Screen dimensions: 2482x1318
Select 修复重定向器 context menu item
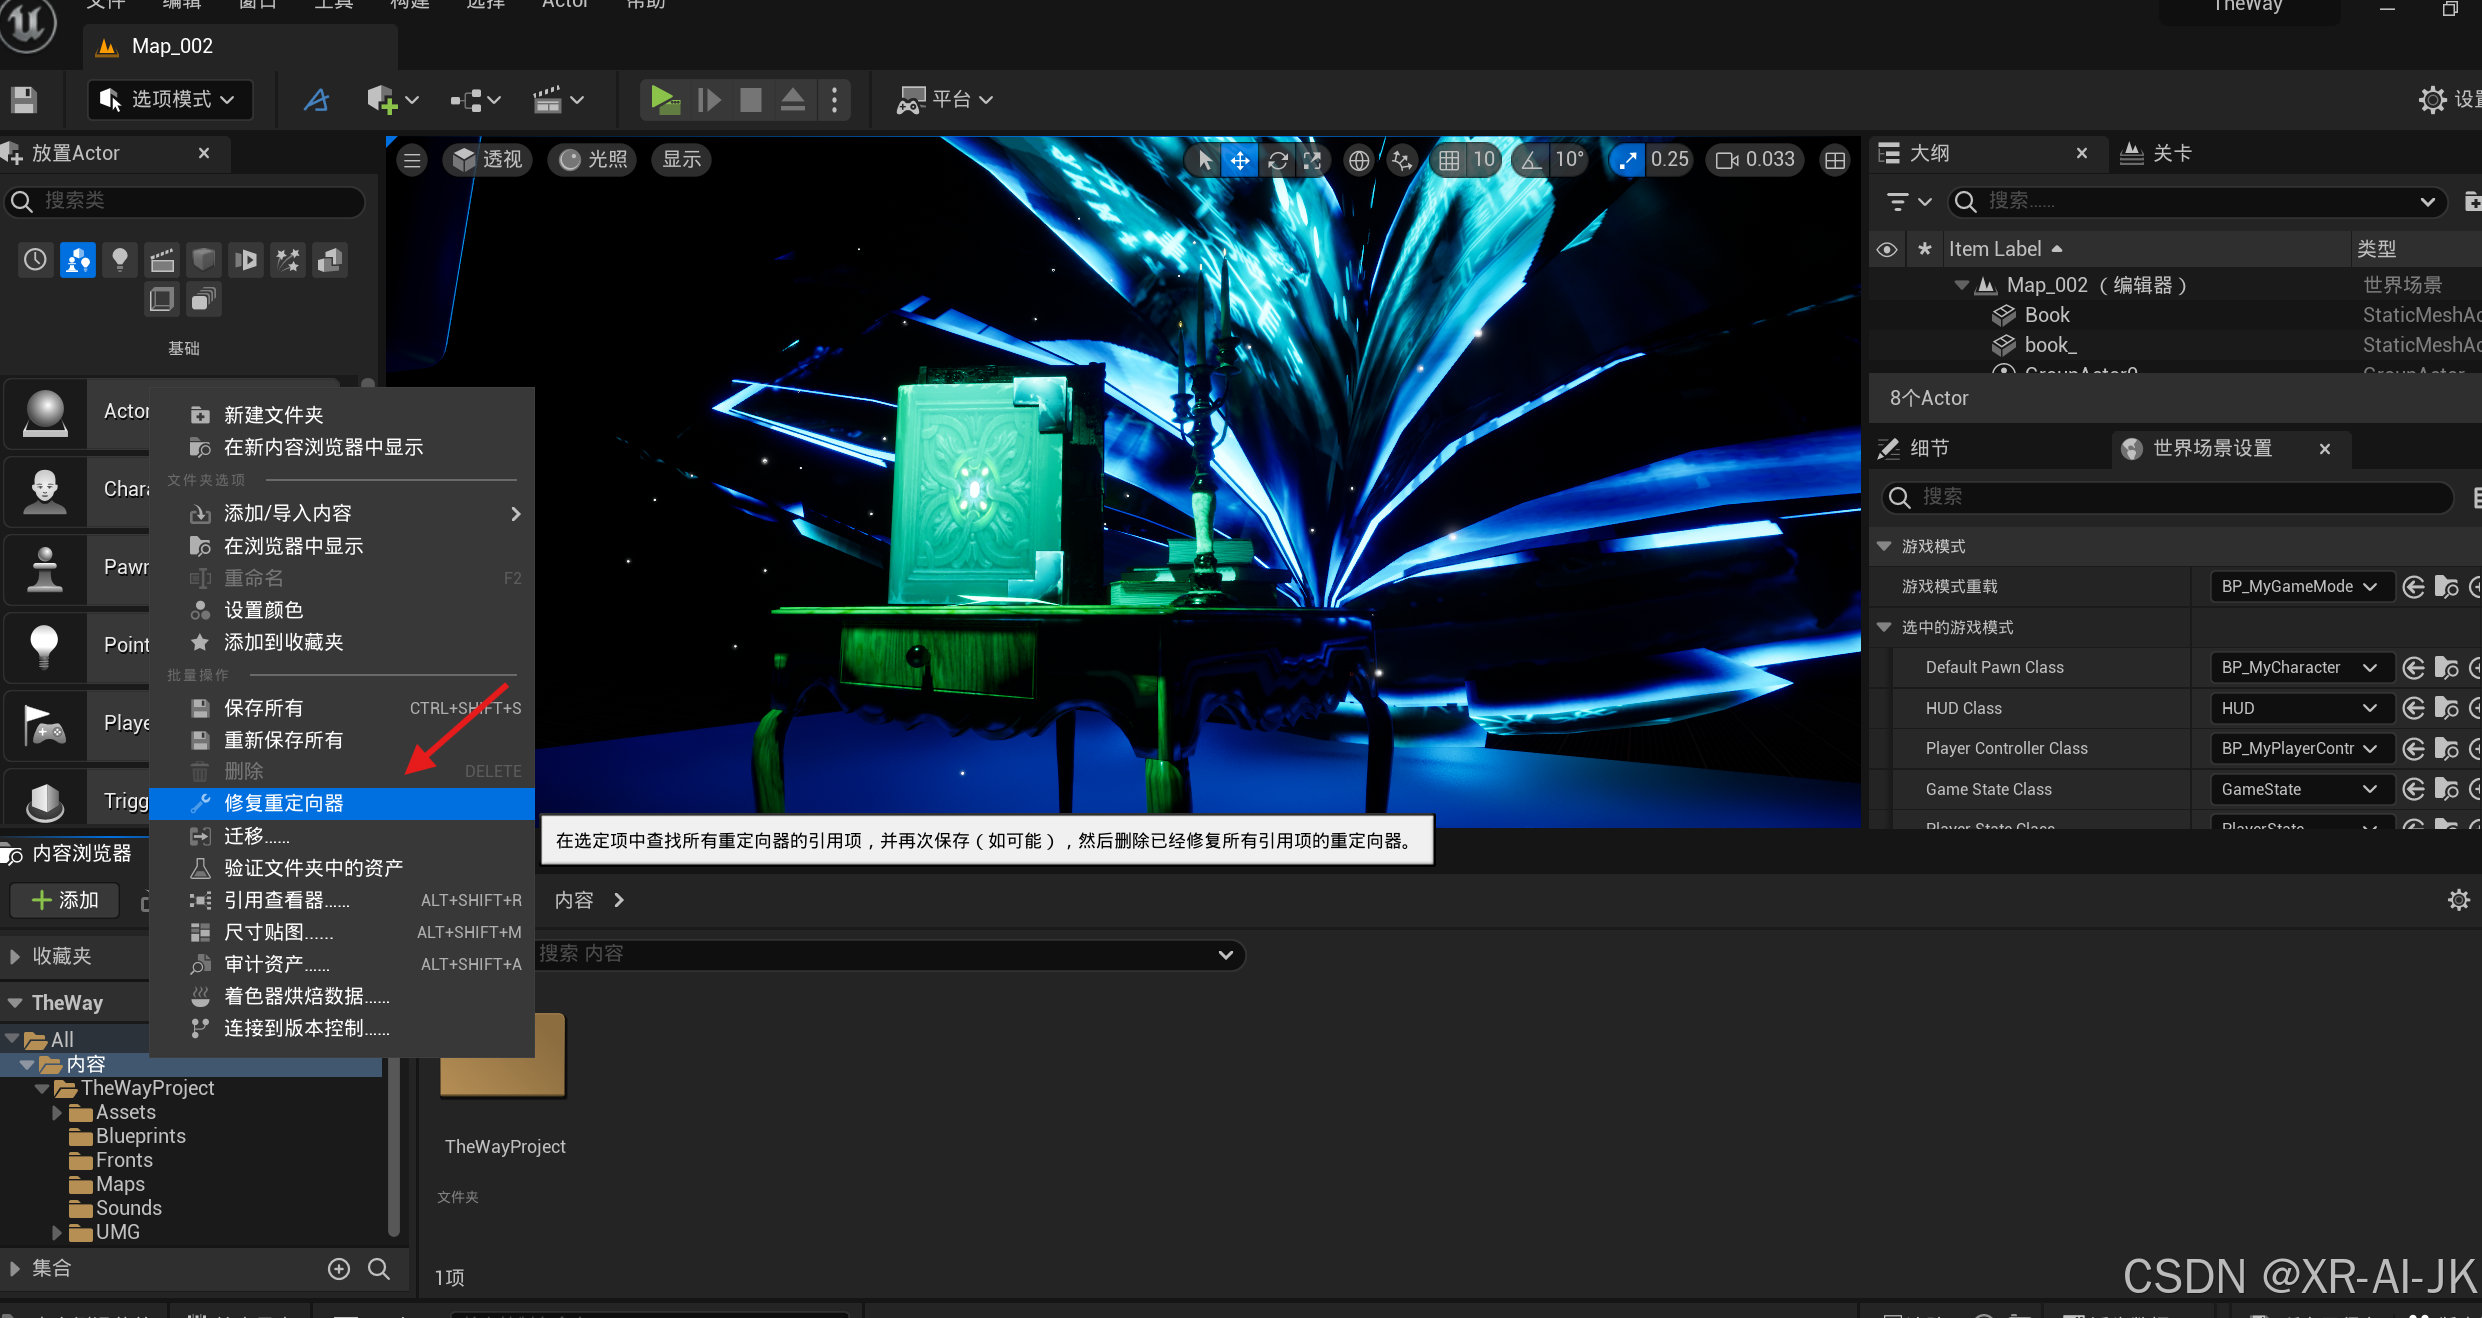(x=284, y=803)
